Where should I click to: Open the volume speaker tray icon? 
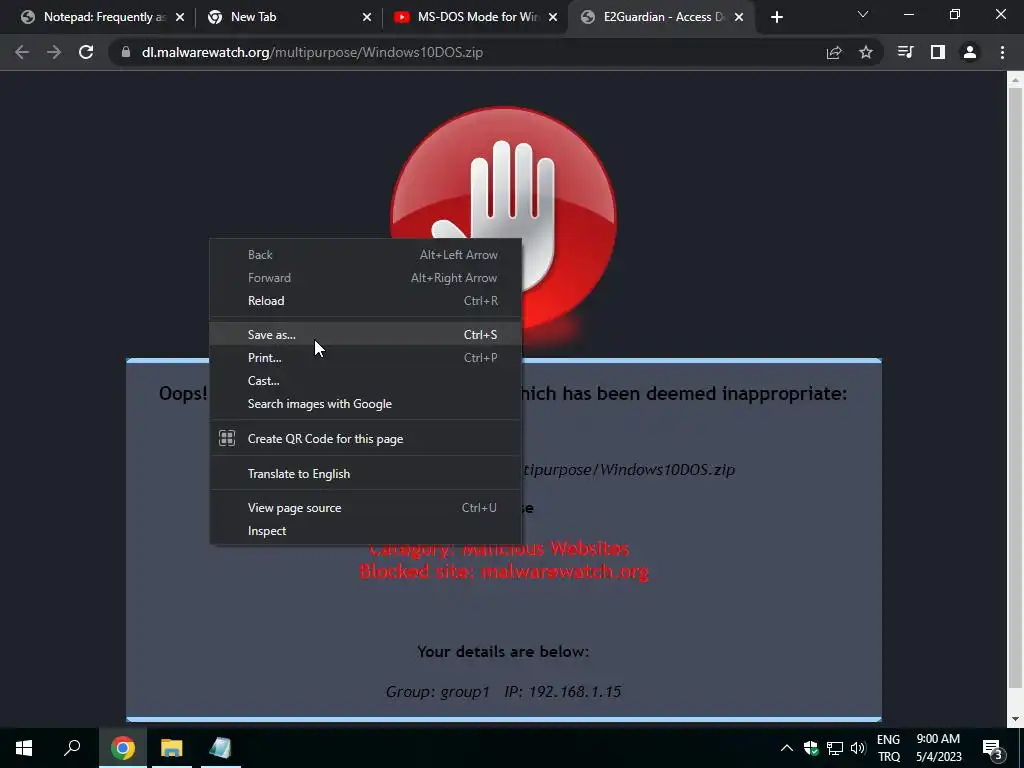pos(858,748)
